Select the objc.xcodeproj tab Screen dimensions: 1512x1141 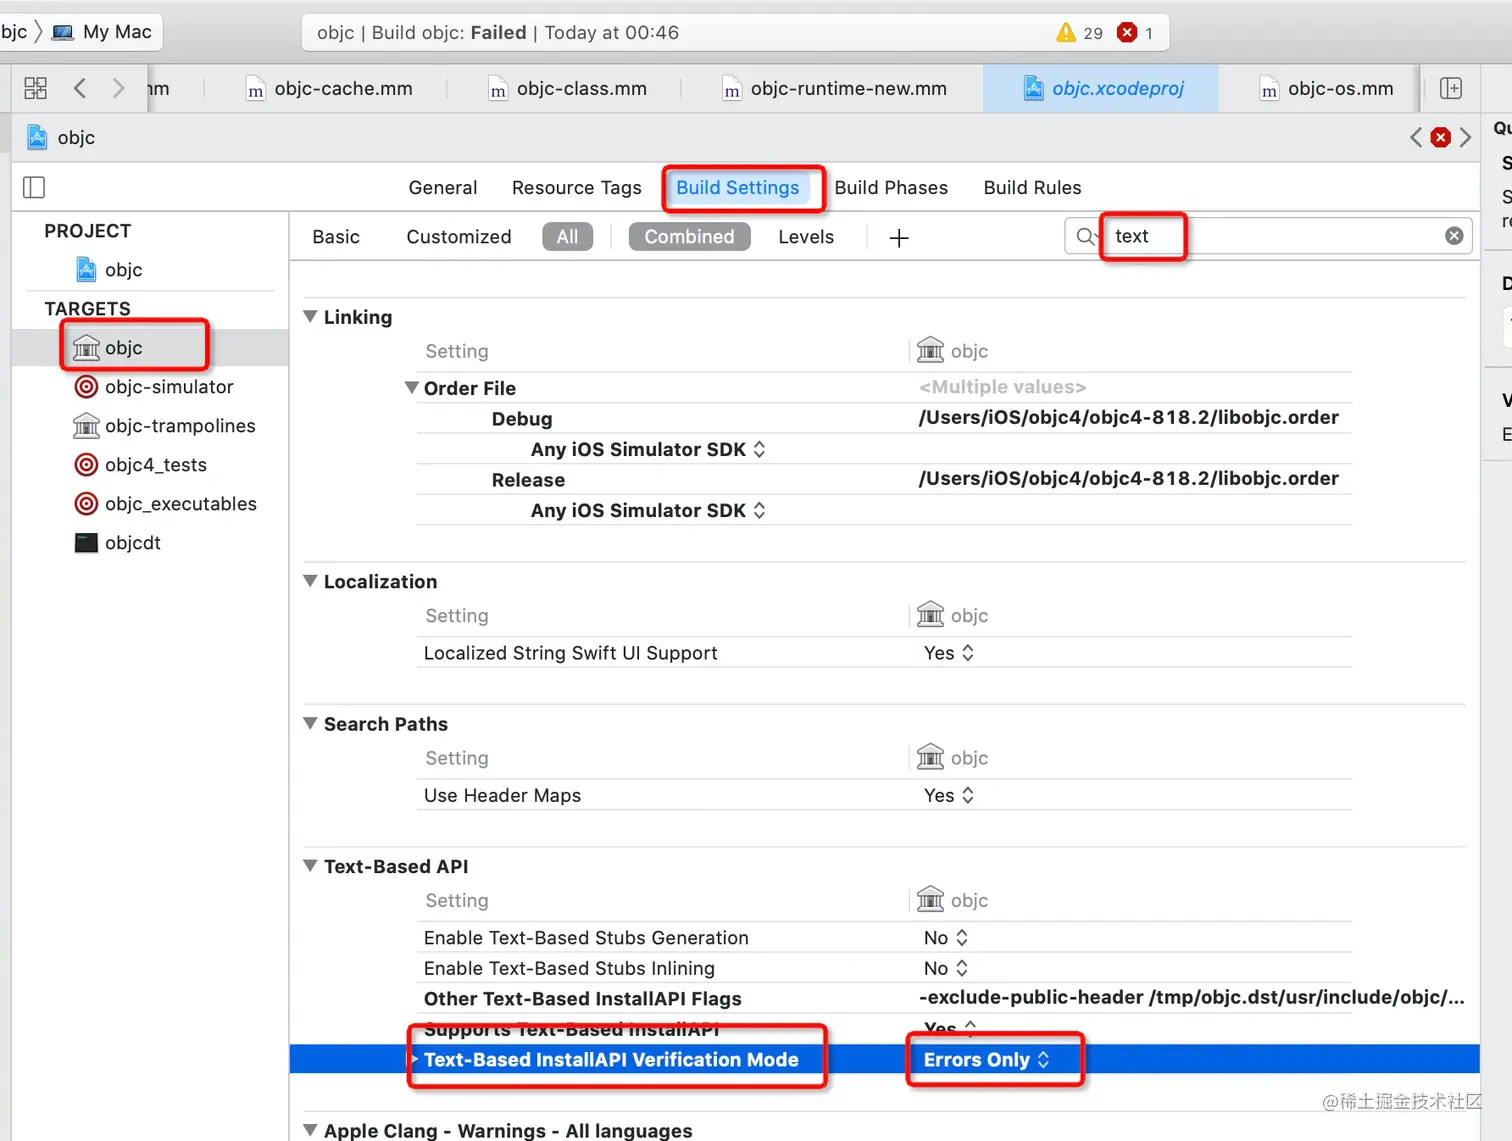coord(1103,89)
